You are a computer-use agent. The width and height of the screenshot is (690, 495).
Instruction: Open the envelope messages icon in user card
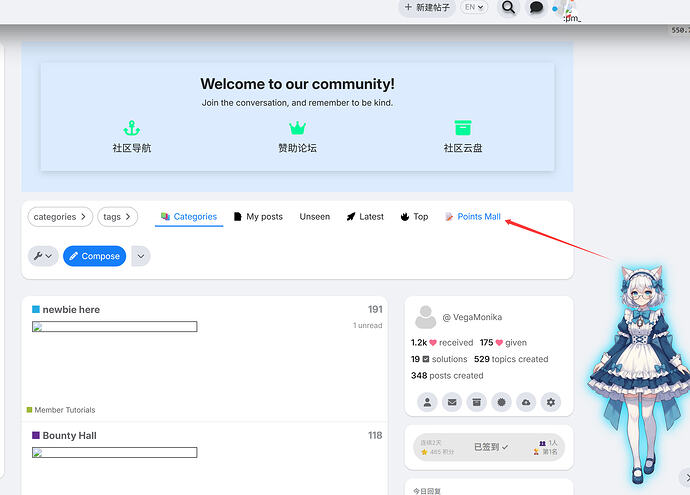(452, 402)
